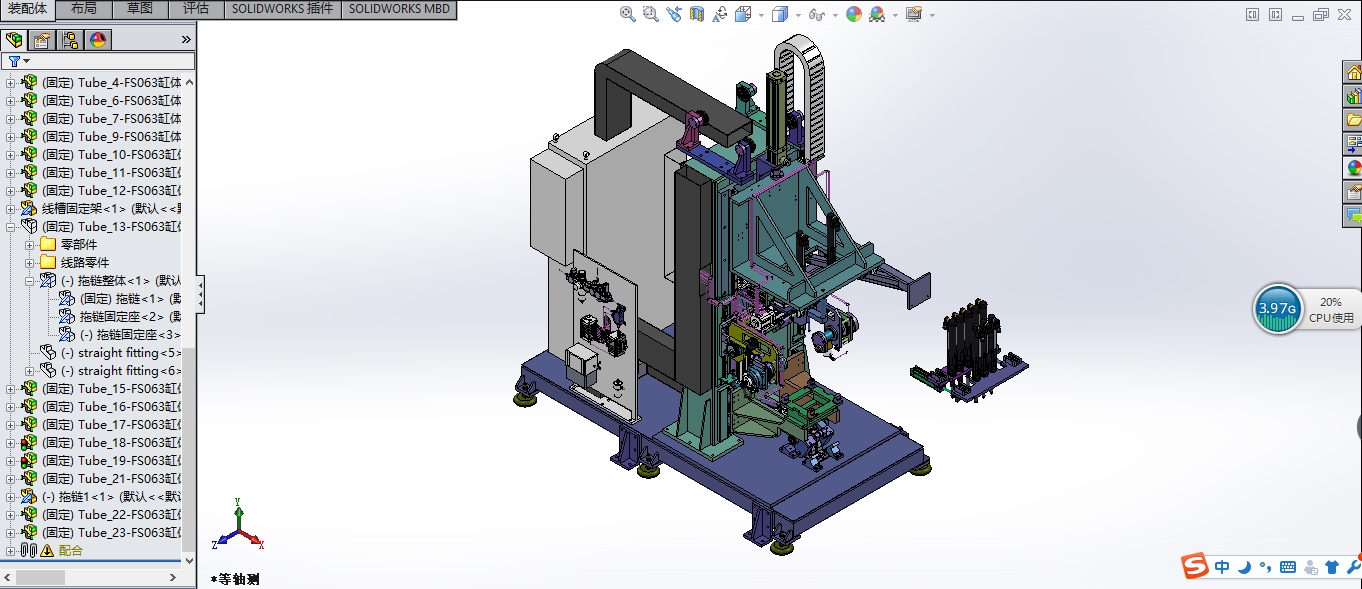Click the Zoom to Fit icon
Screen dimensions: 1362x589
point(627,14)
